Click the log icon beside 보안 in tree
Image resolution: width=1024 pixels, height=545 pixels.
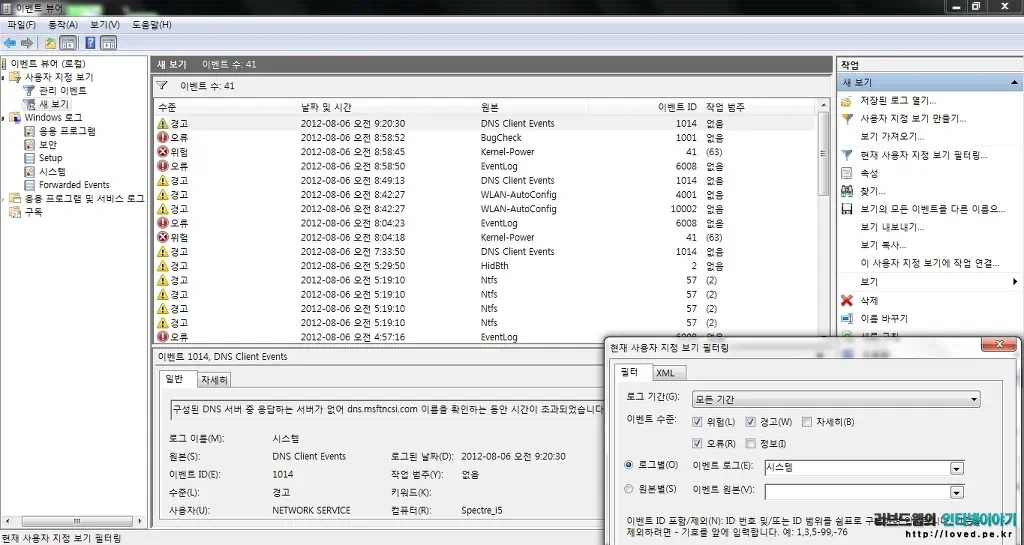(x=29, y=145)
